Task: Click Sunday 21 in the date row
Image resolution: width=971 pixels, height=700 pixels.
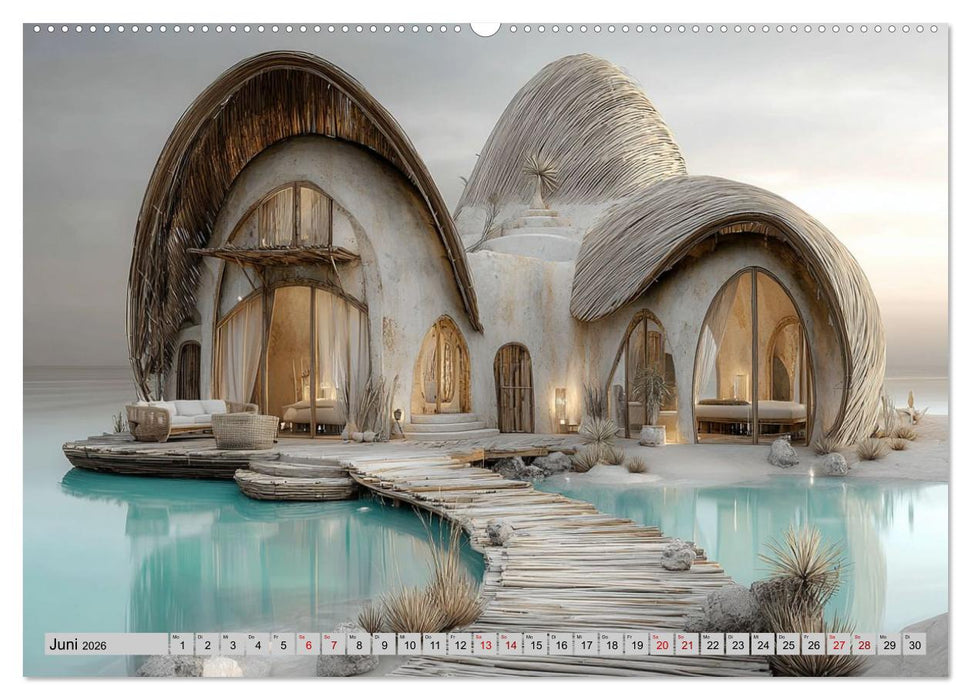Action: point(687,645)
